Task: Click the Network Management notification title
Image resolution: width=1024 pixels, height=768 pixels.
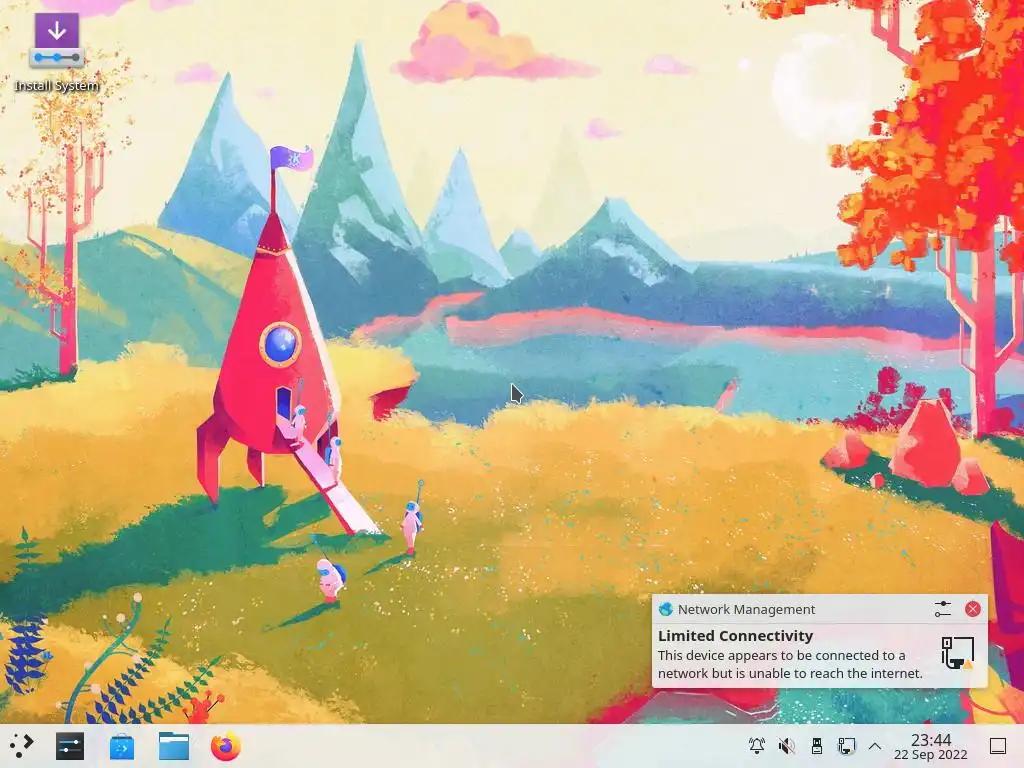Action: [746, 609]
